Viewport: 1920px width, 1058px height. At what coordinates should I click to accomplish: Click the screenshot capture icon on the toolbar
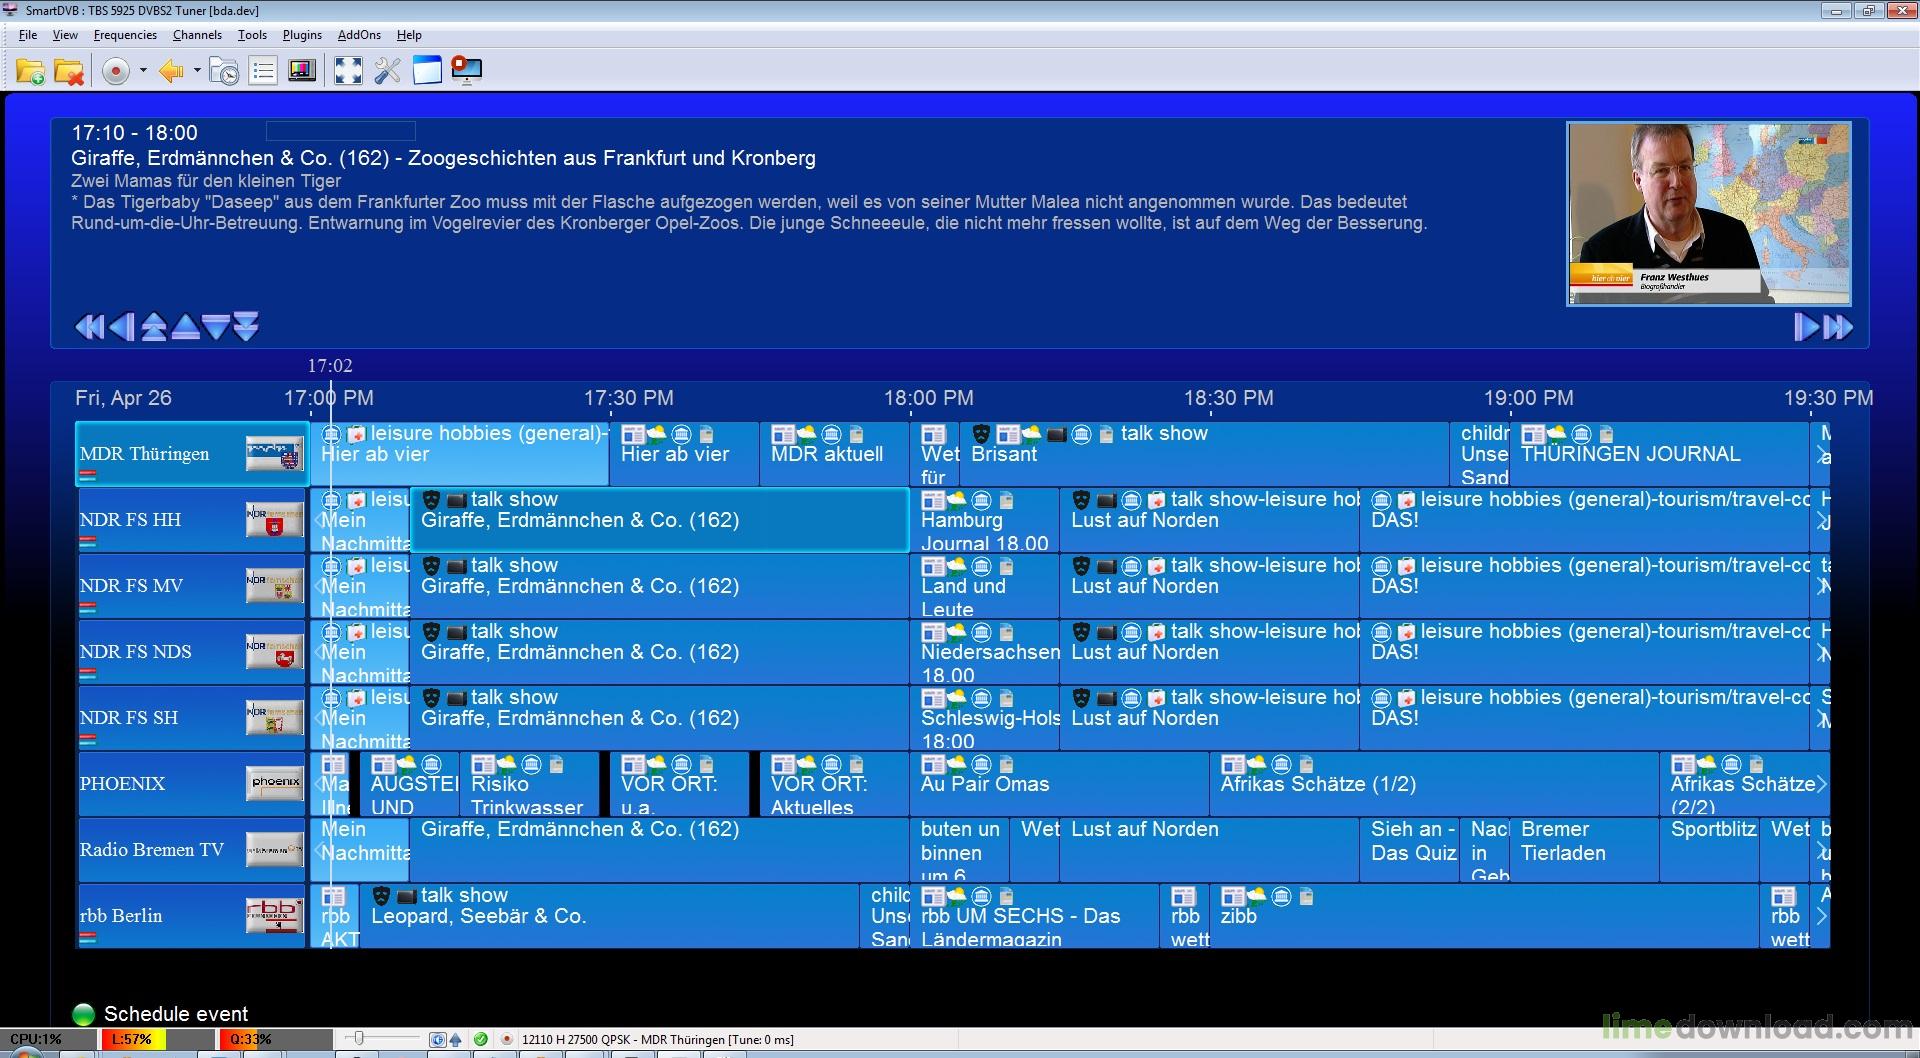click(467, 70)
